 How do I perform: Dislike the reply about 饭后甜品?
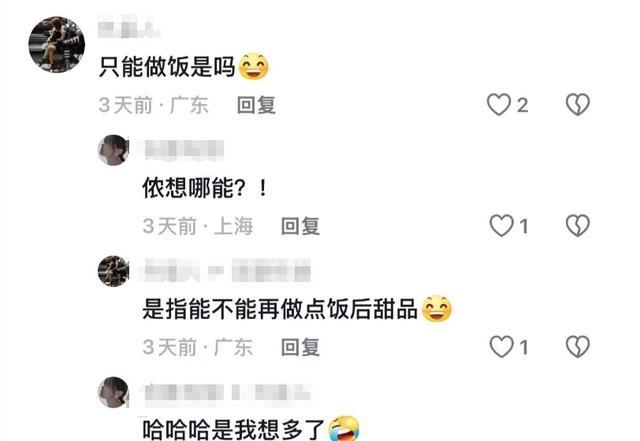point(578,347)
